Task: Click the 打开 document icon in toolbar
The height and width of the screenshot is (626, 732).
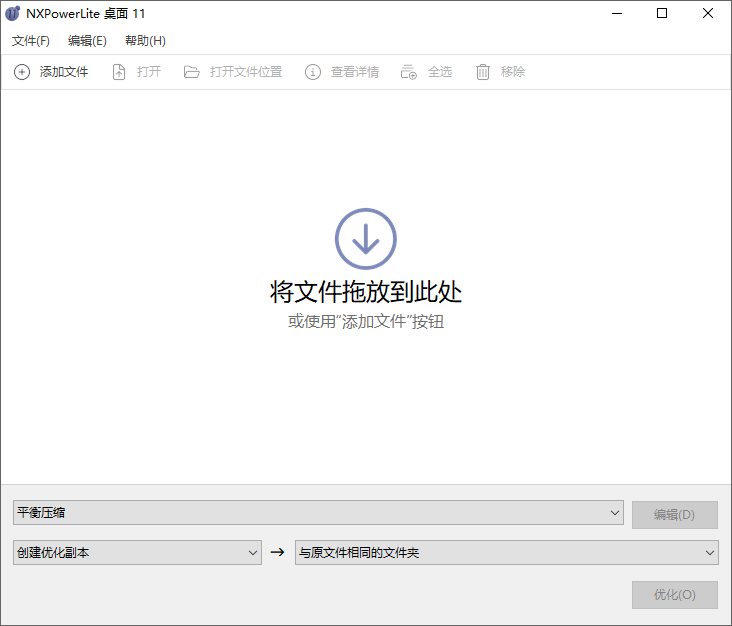Action: pyautogui.click(x=119, y=72)
